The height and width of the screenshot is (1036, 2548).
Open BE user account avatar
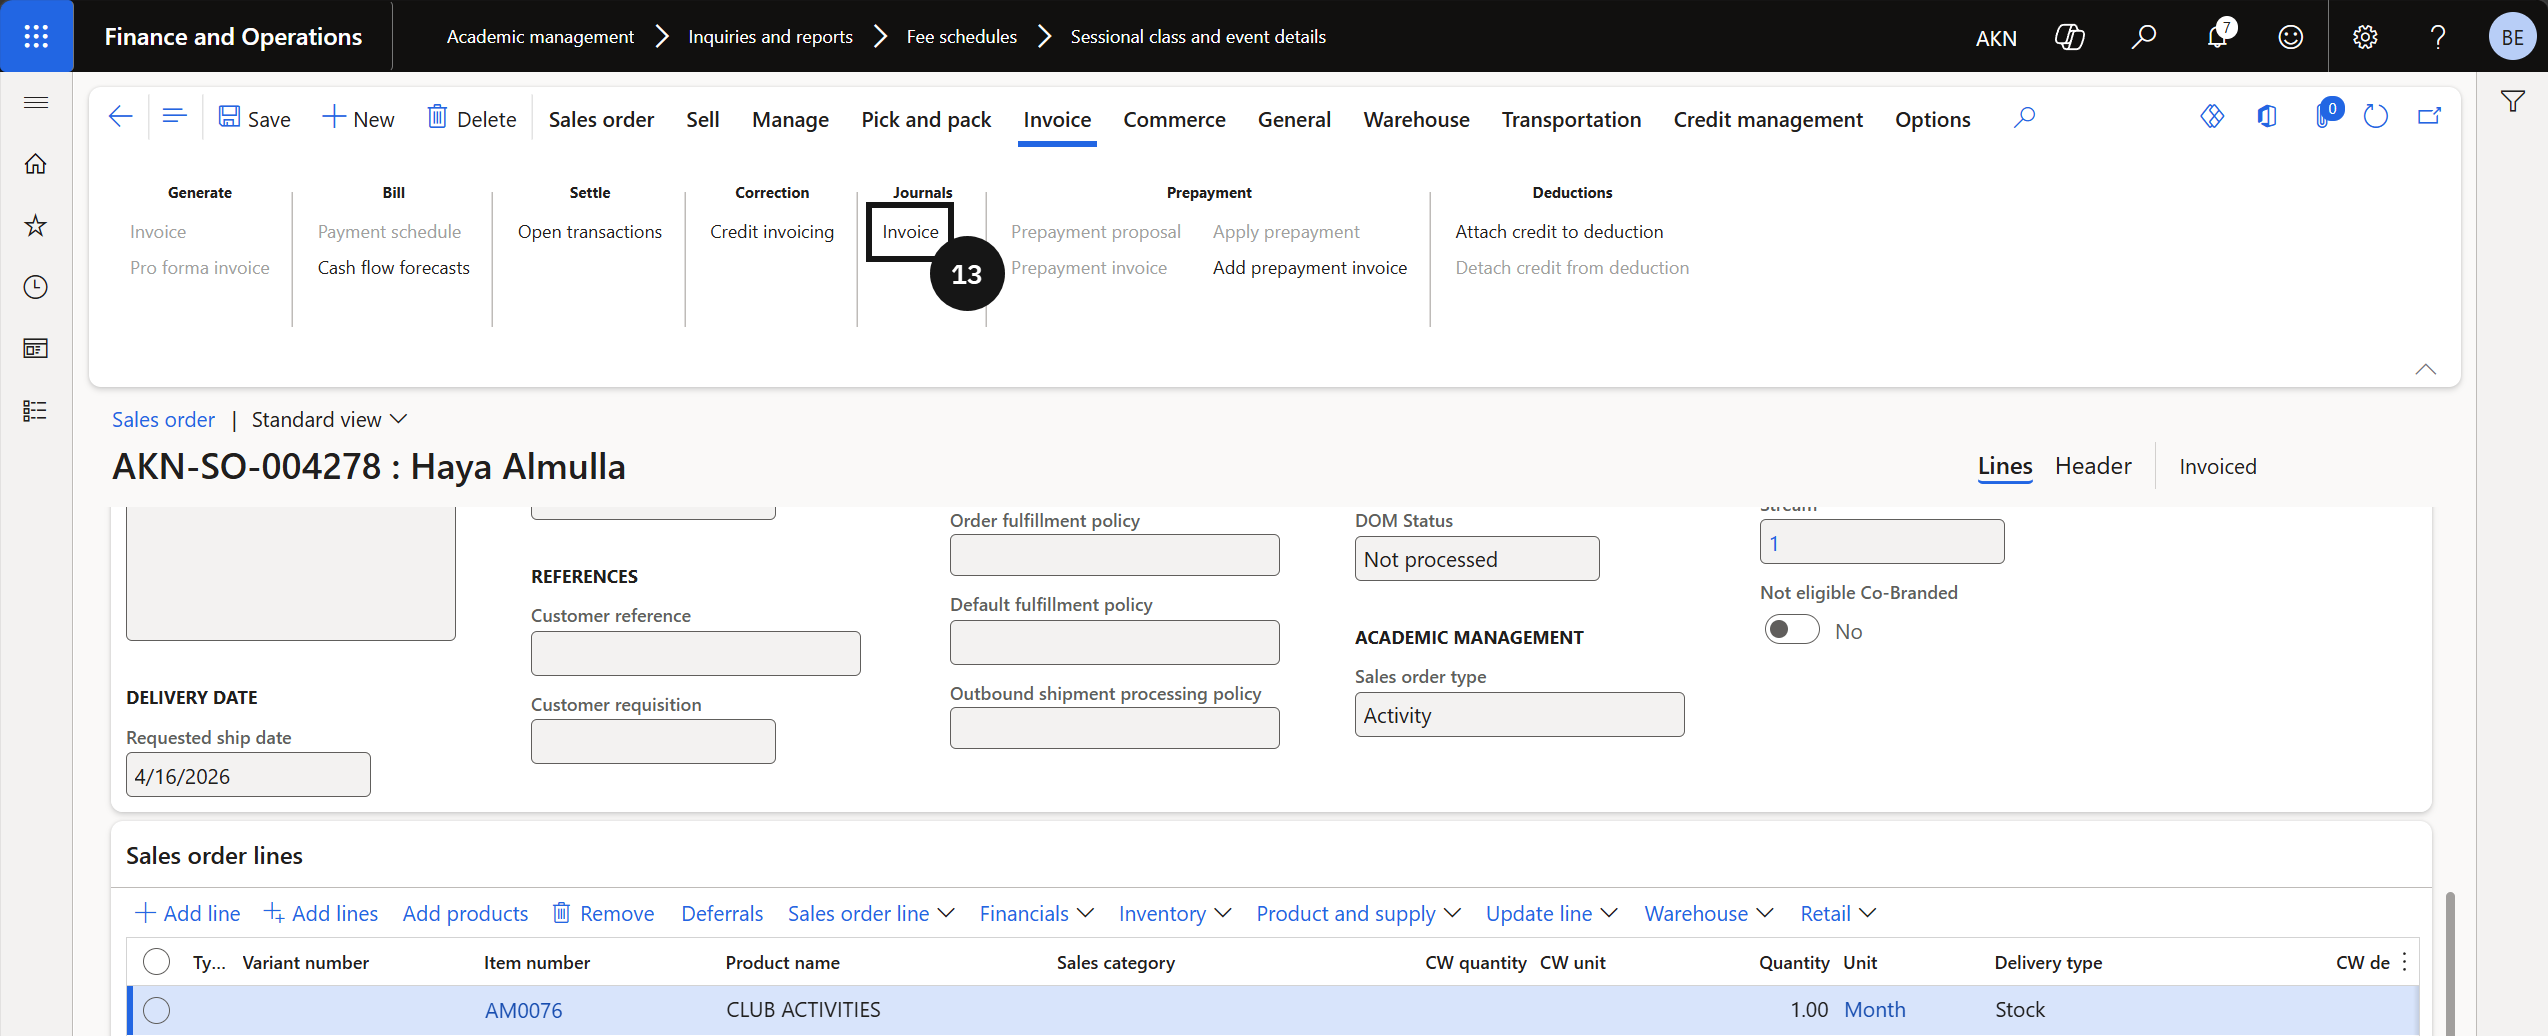[x=2512, y=37]
